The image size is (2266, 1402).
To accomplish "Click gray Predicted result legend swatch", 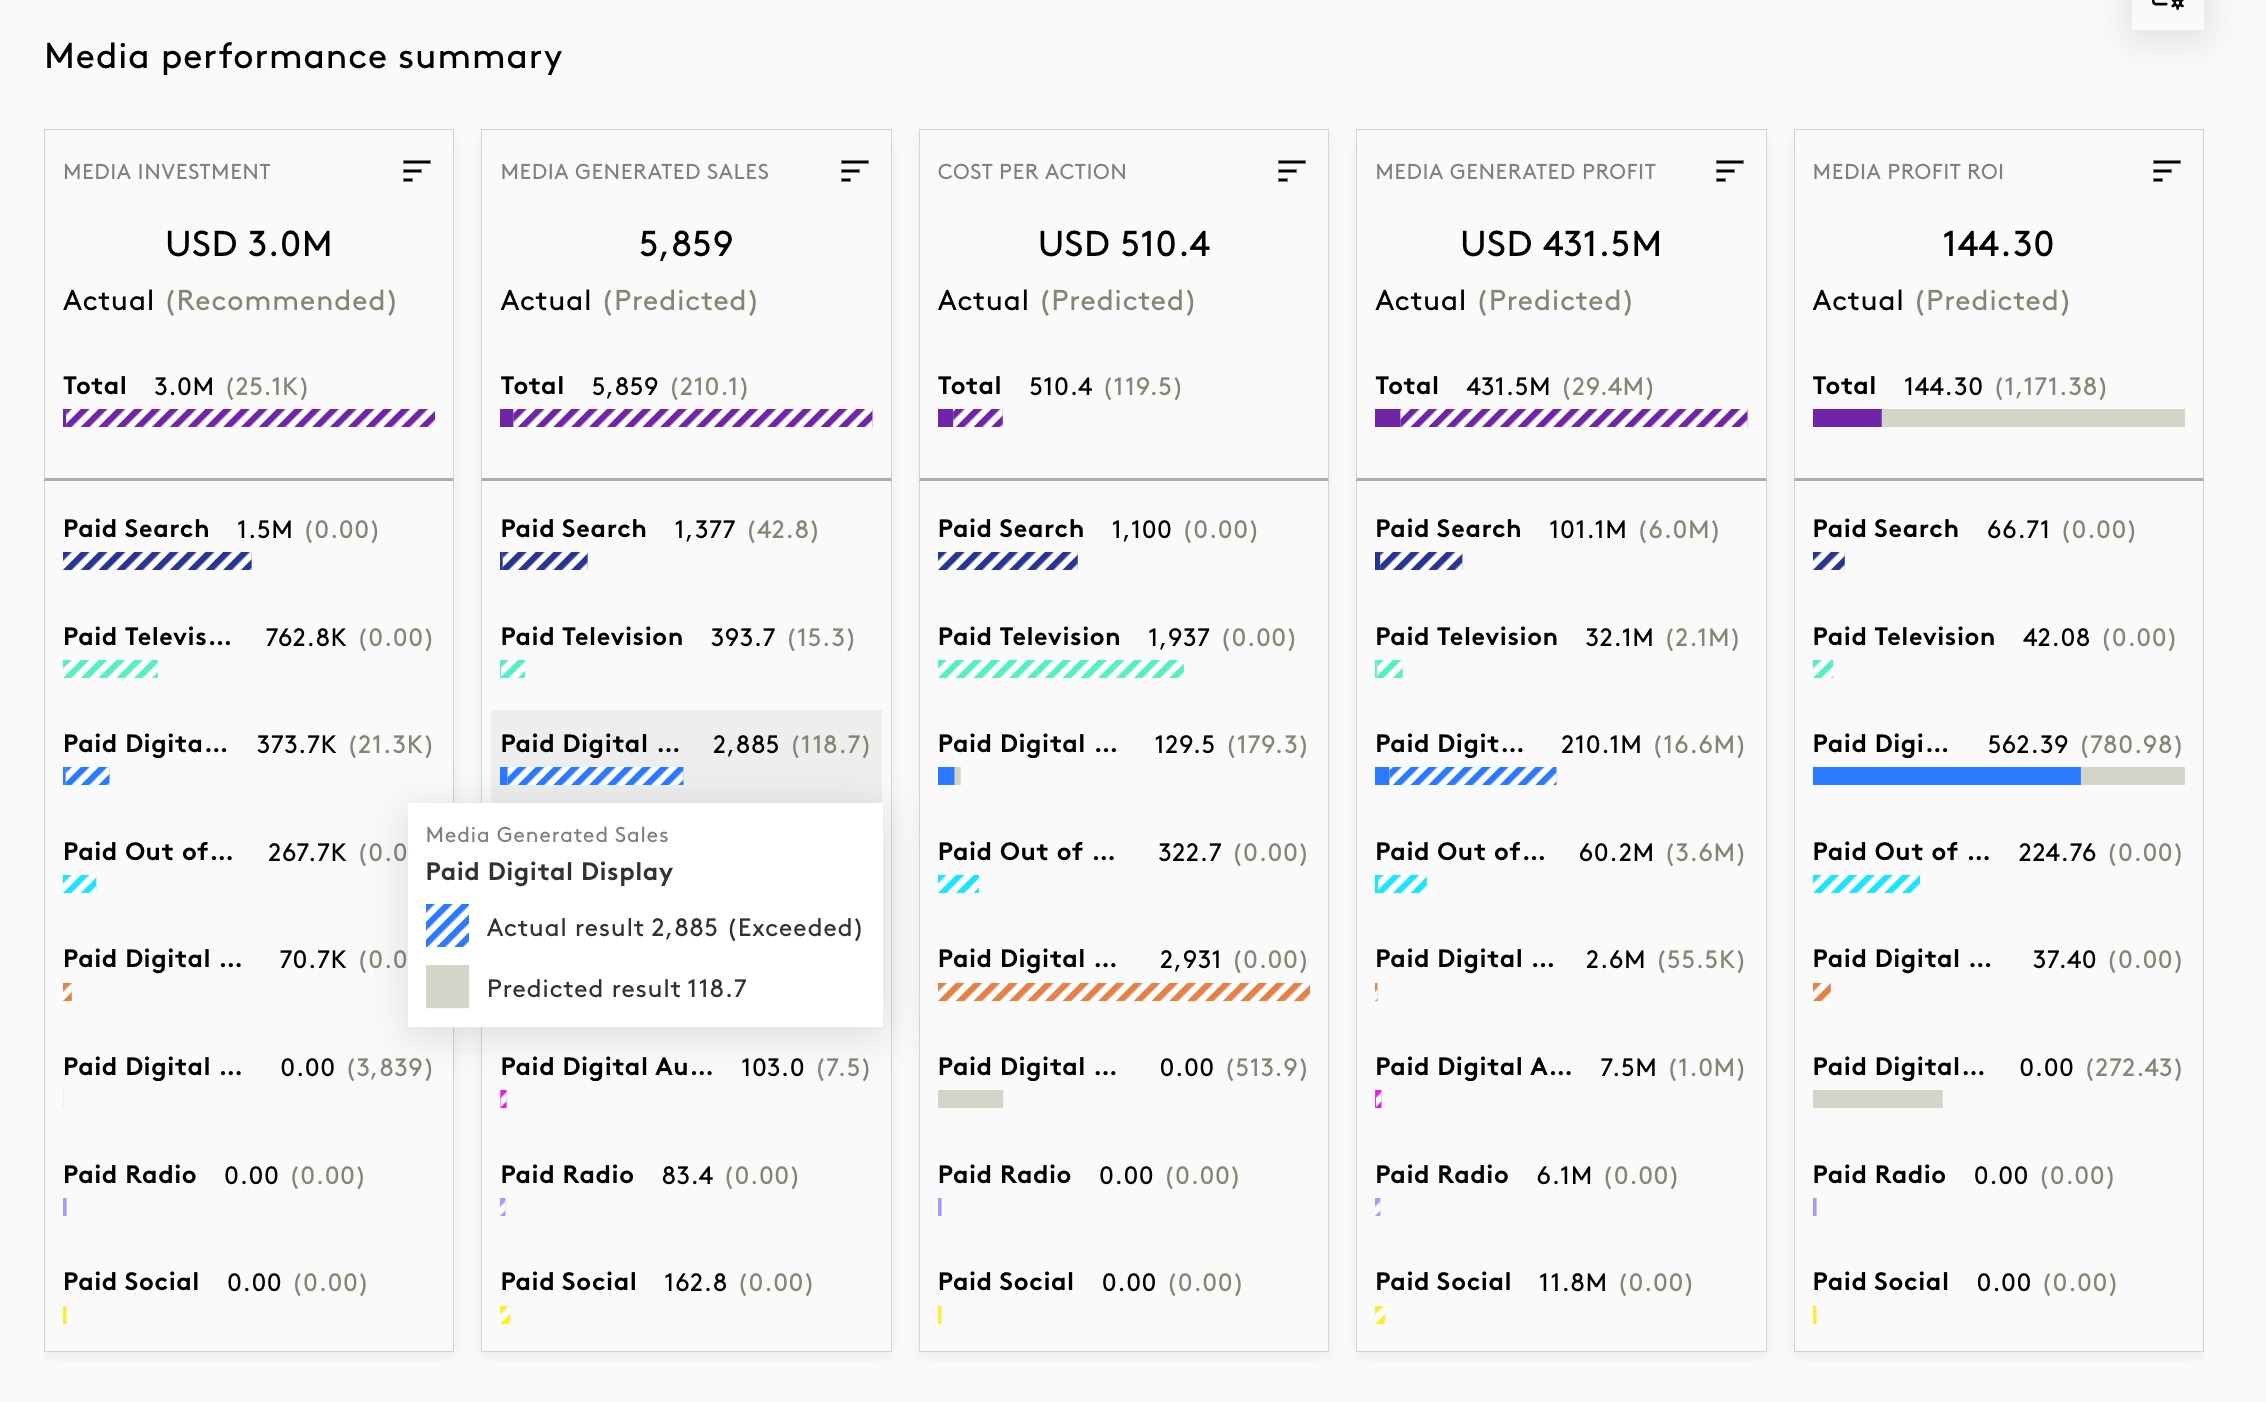I will coord(447,987).
